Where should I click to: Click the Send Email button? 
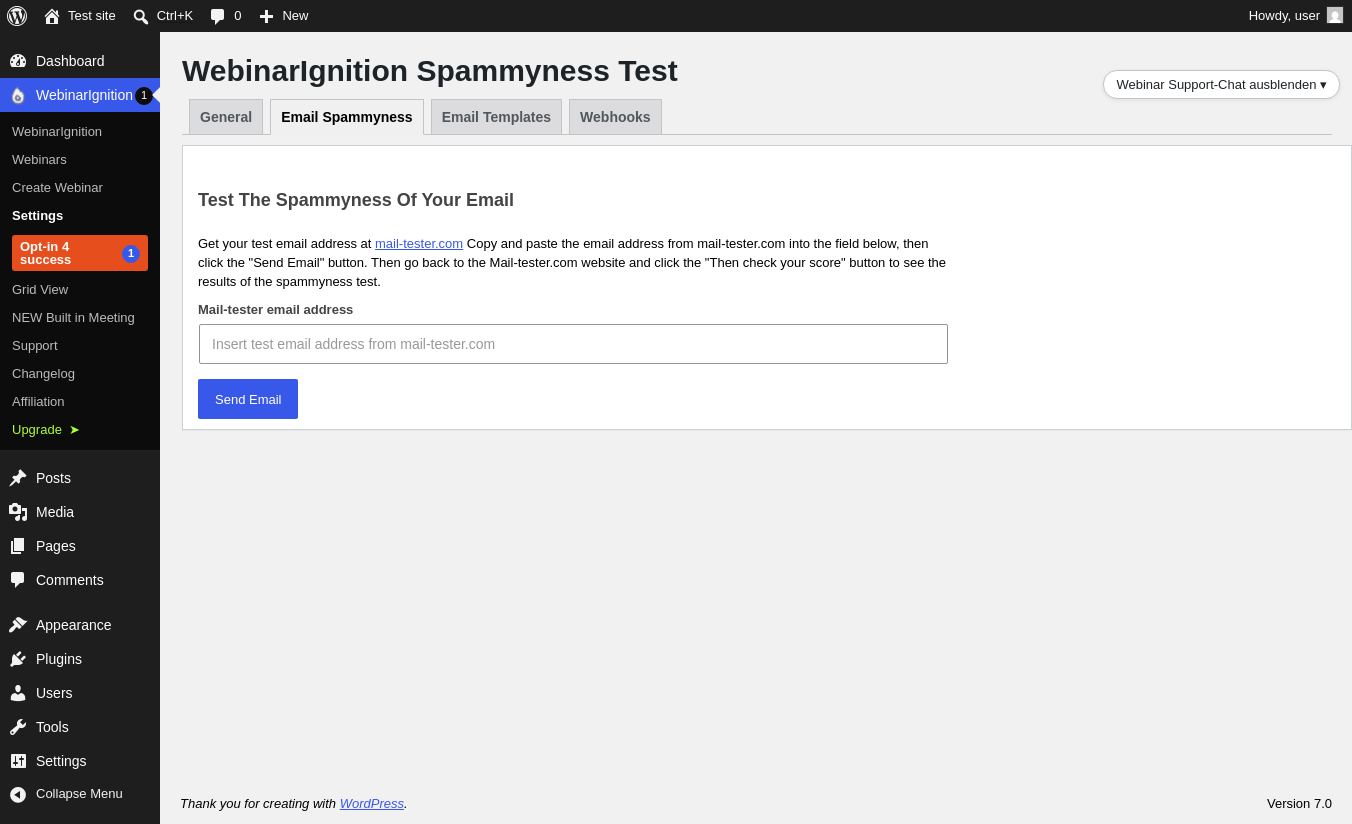click(x=248, y=399)
